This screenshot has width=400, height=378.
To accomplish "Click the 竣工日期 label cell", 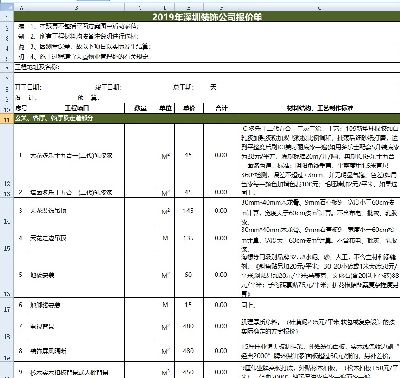I will pyautogui.click(x=108, y=87).
